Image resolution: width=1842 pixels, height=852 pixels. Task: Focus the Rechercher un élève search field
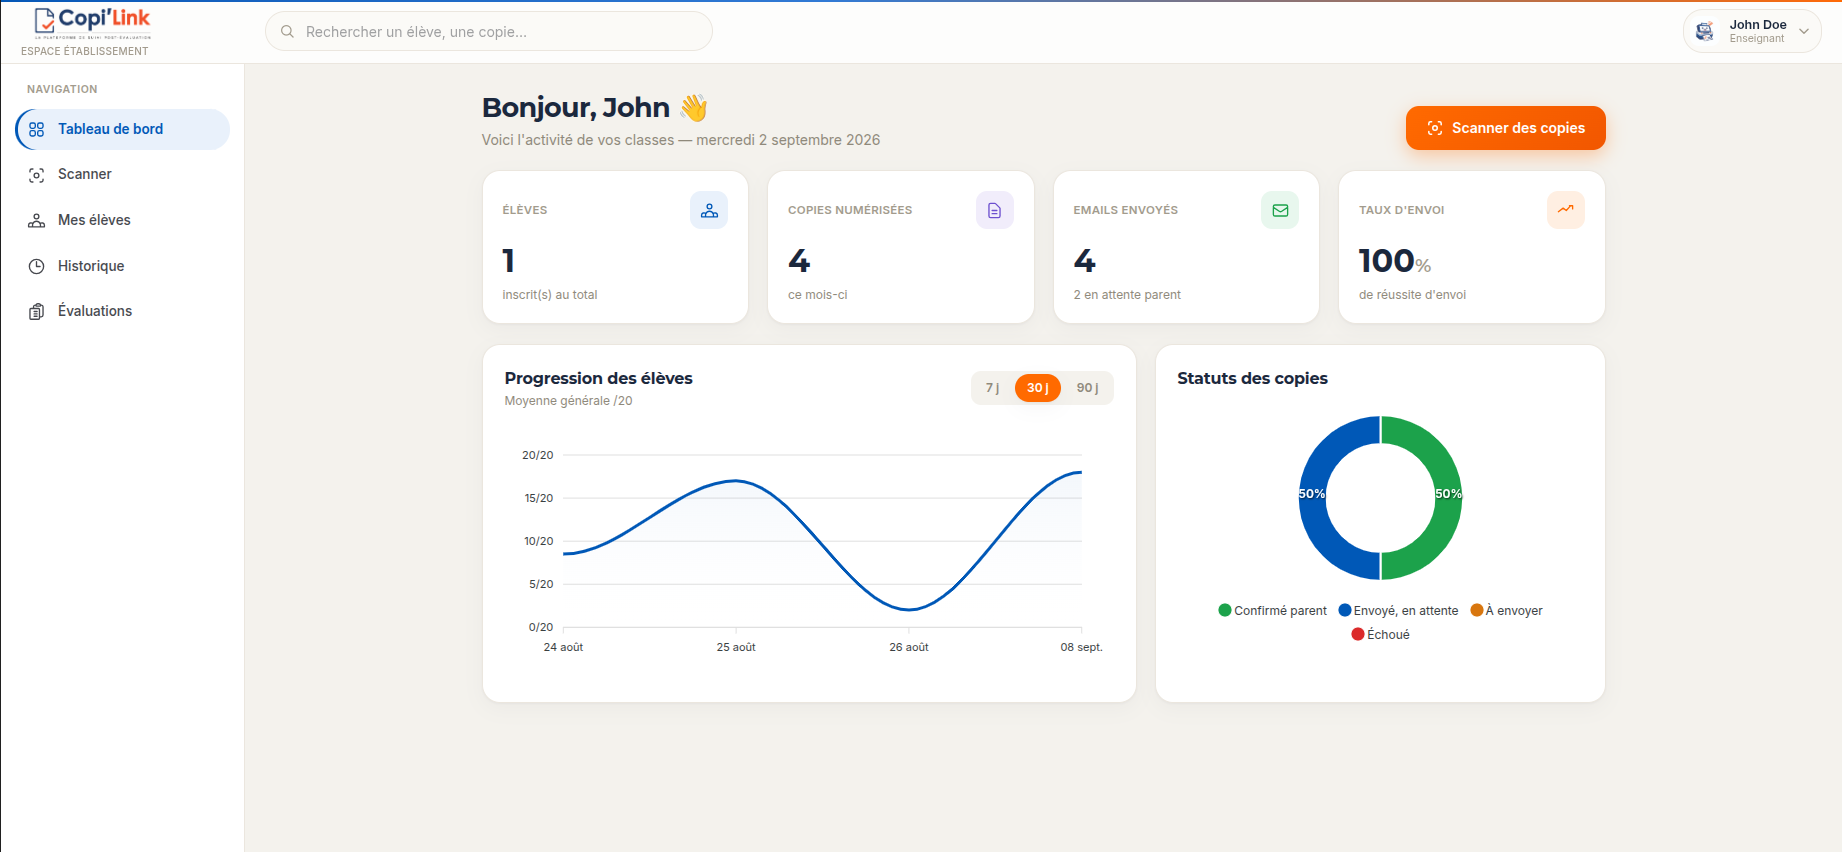(489, 32)
